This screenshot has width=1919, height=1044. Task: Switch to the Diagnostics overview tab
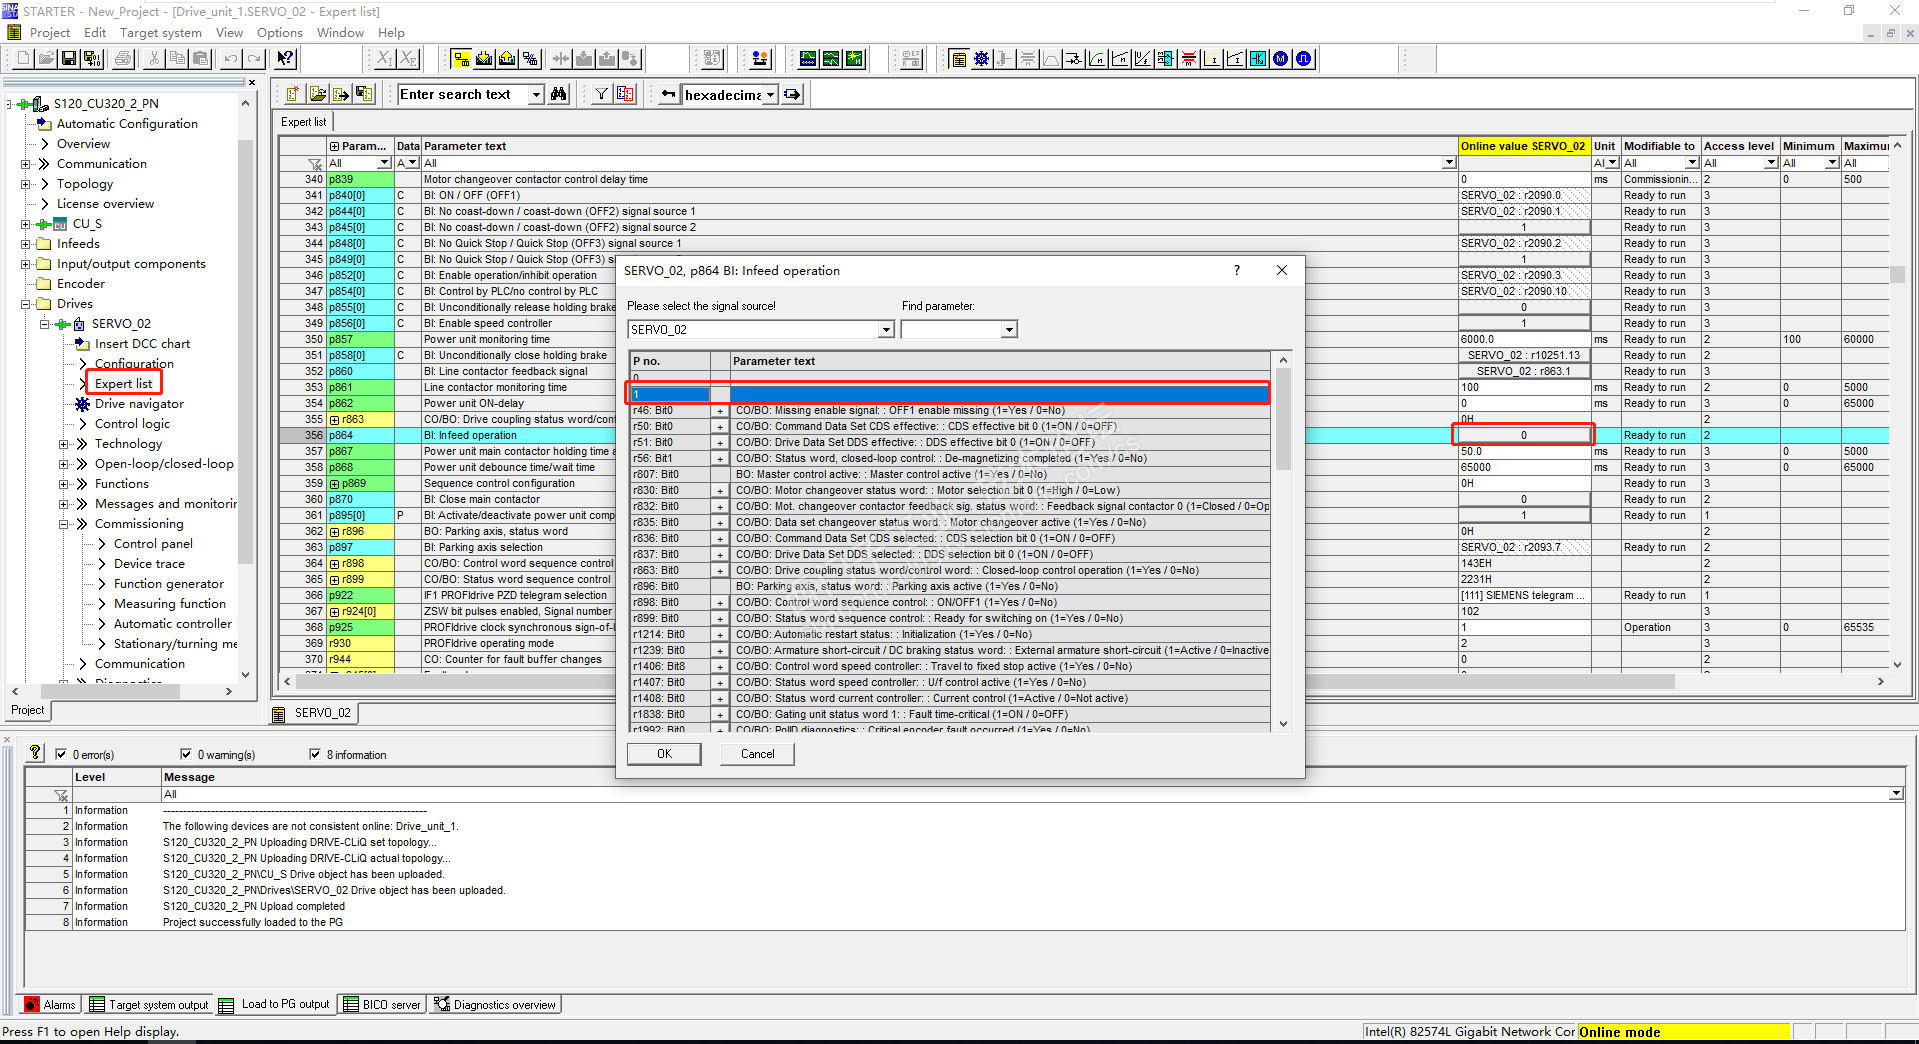[495, 1005]
